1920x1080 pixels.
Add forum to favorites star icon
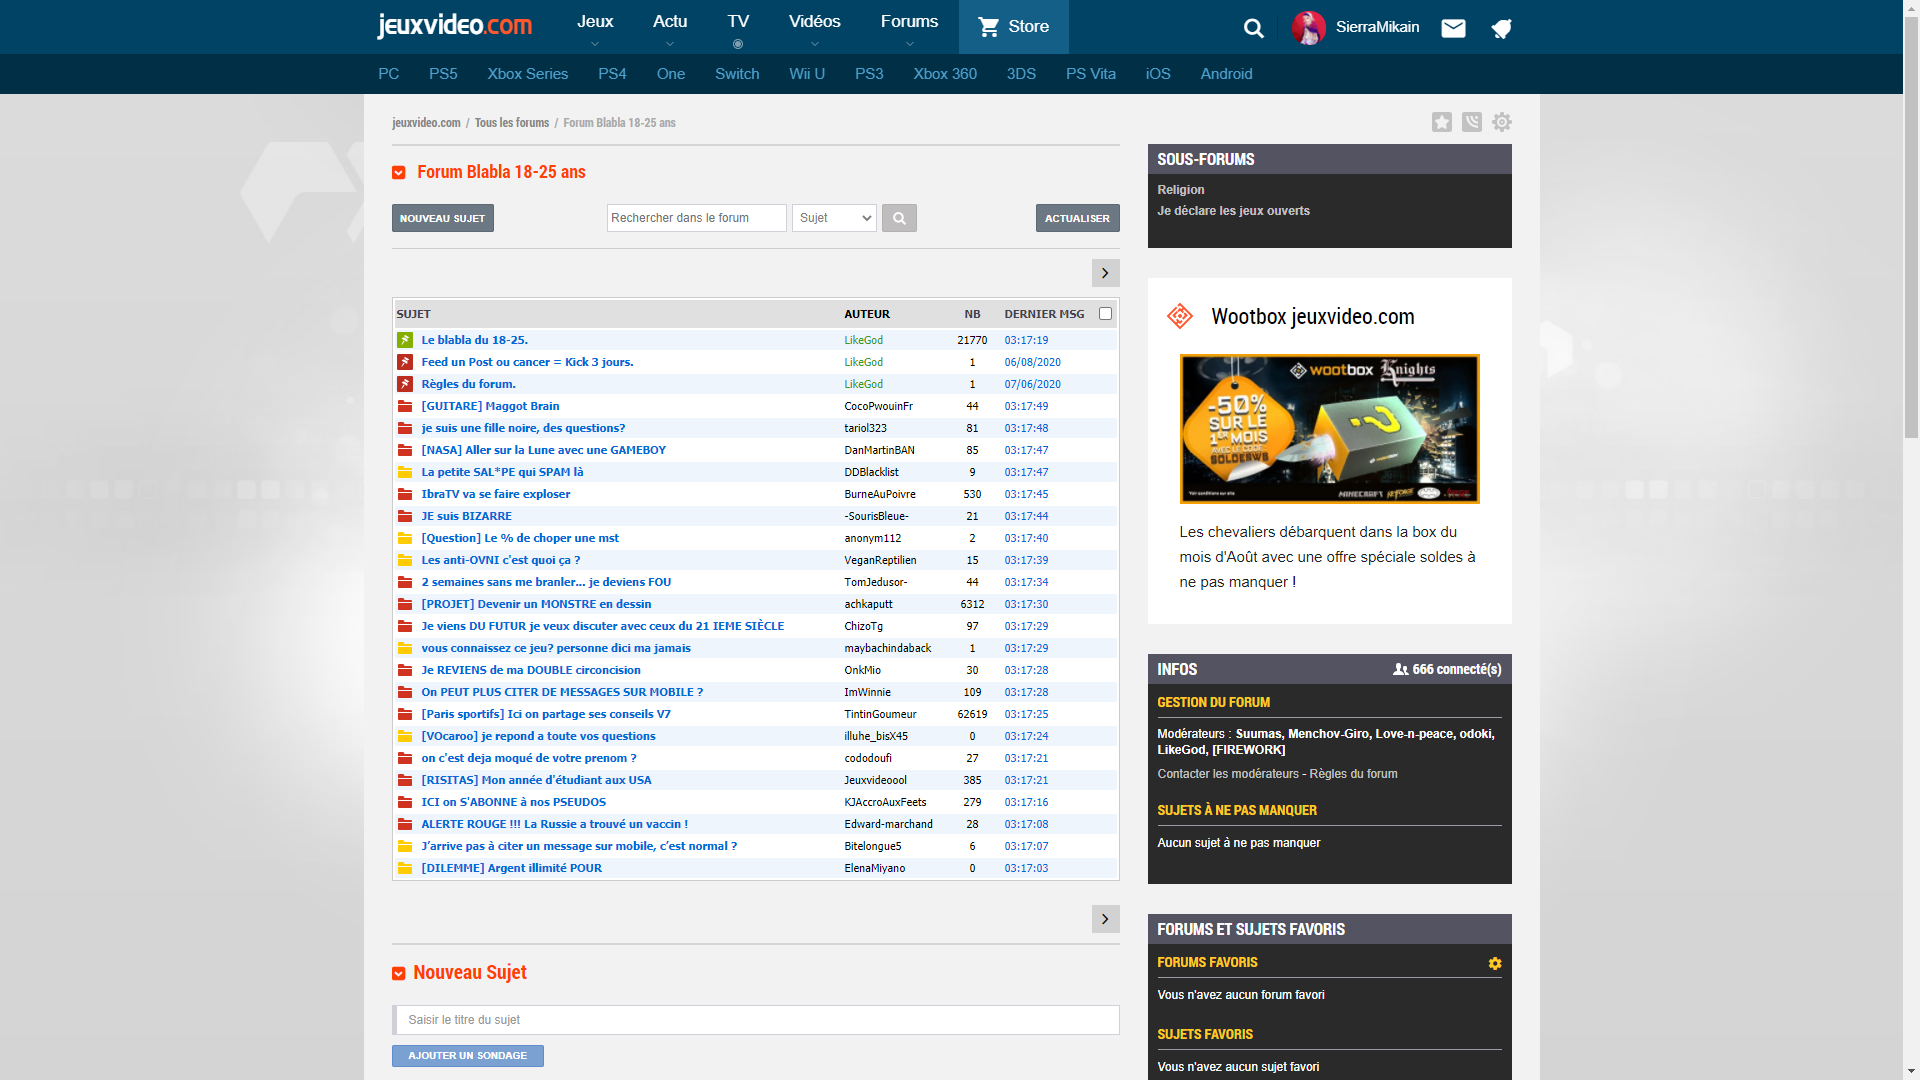[1441, 122]
